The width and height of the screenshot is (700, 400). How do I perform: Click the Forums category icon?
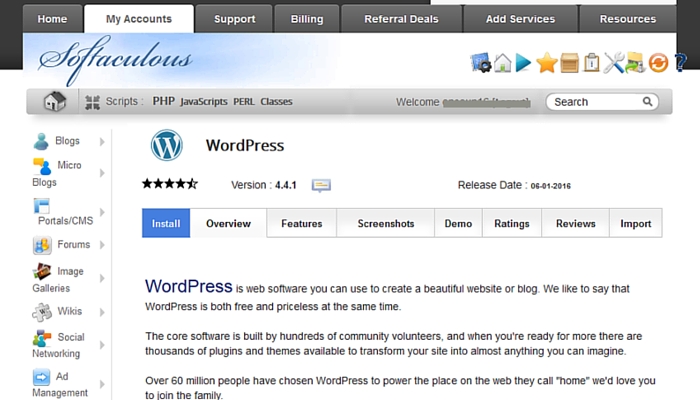[42, 245]
